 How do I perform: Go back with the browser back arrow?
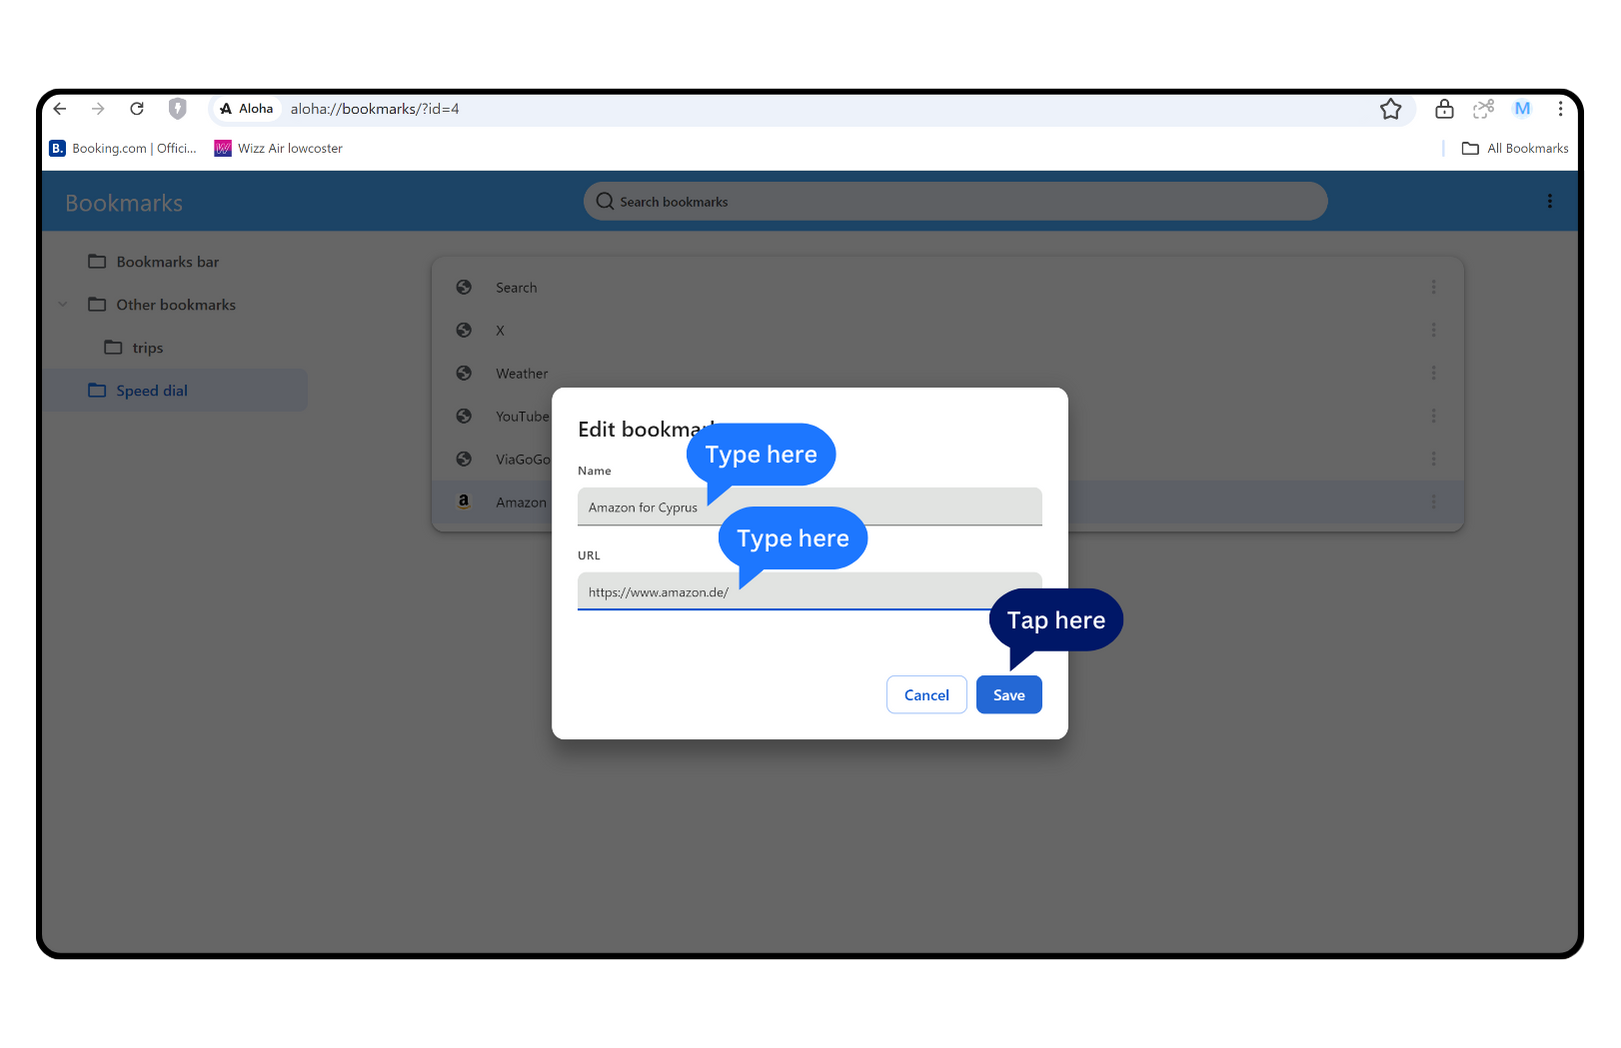pos(60,109)
